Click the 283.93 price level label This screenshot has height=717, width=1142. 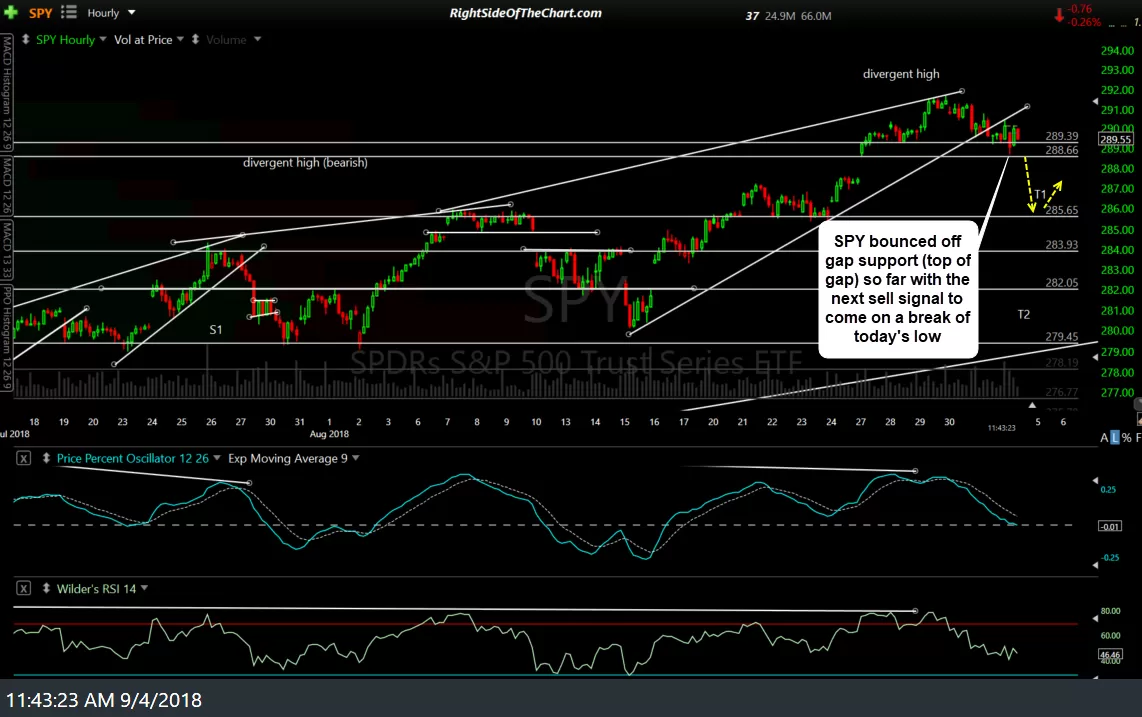click(1061, 245)
